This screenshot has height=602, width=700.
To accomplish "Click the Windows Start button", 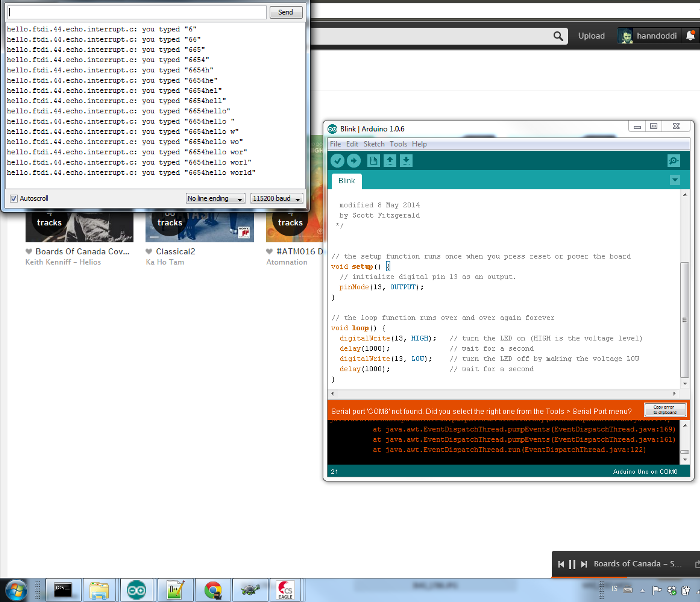I will pyautogui.click(x=16, y=590).
